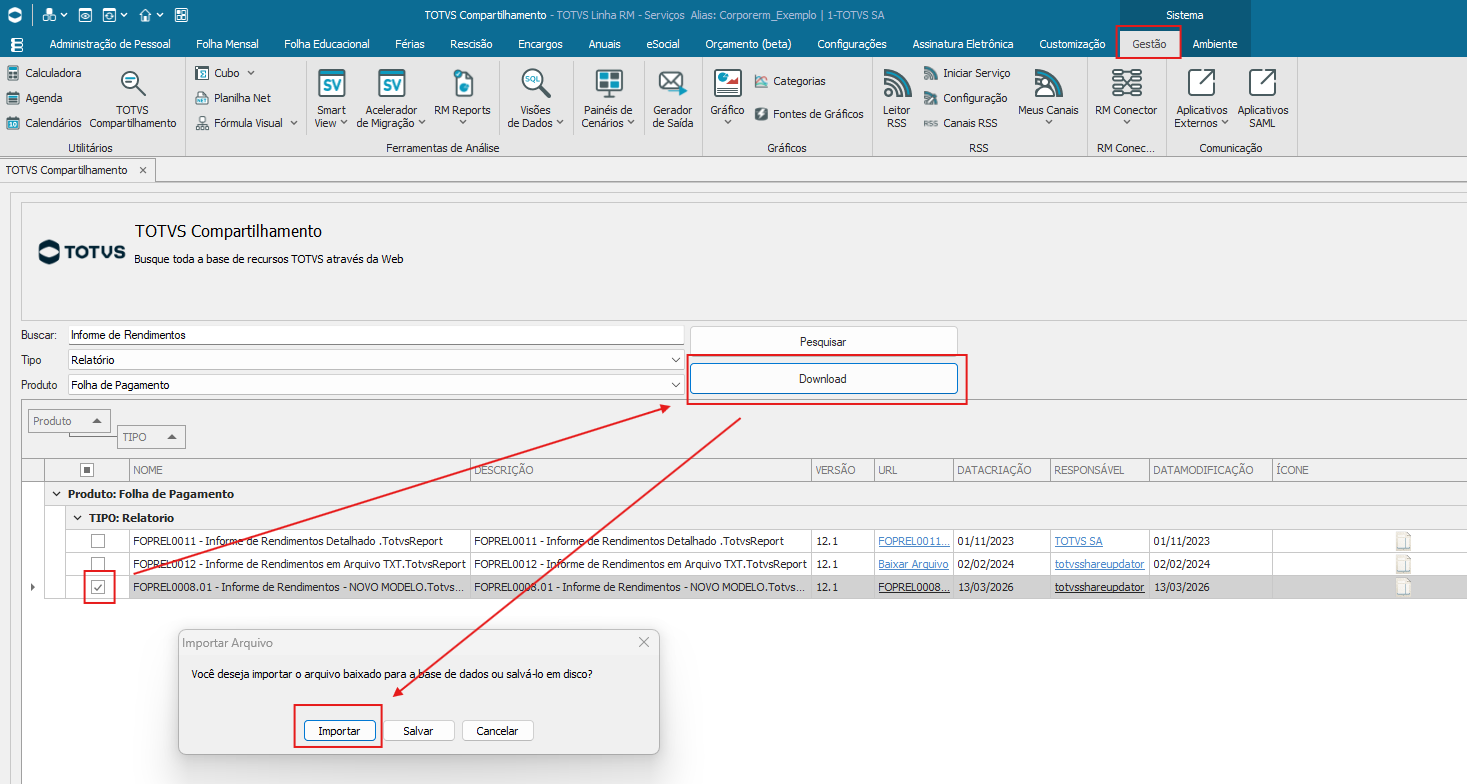The width and height of the screenshot is (1467, 784).
Task: Click Iniciar Serviço in RSS group
Action: tap(967, 73)
